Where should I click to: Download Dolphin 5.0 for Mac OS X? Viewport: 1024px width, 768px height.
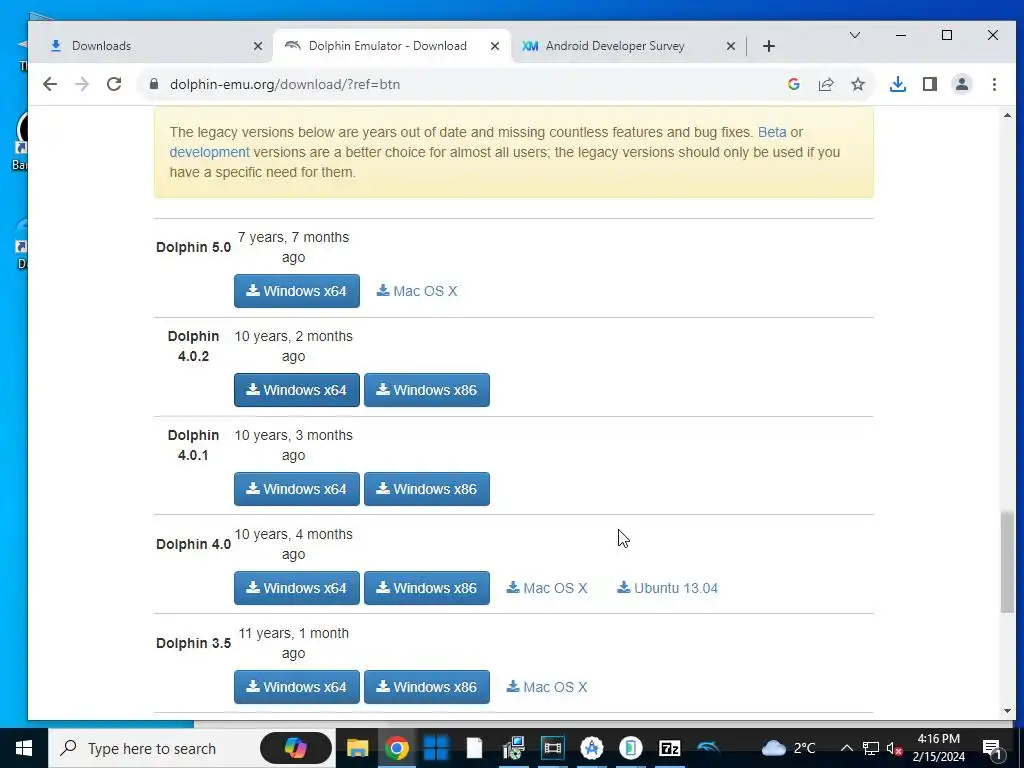[x=417, y=291]
